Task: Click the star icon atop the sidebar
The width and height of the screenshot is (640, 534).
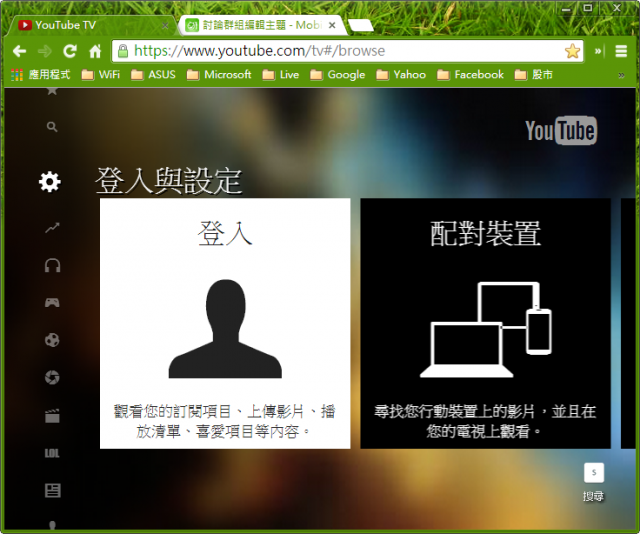Action: click(x=52, y=91)
